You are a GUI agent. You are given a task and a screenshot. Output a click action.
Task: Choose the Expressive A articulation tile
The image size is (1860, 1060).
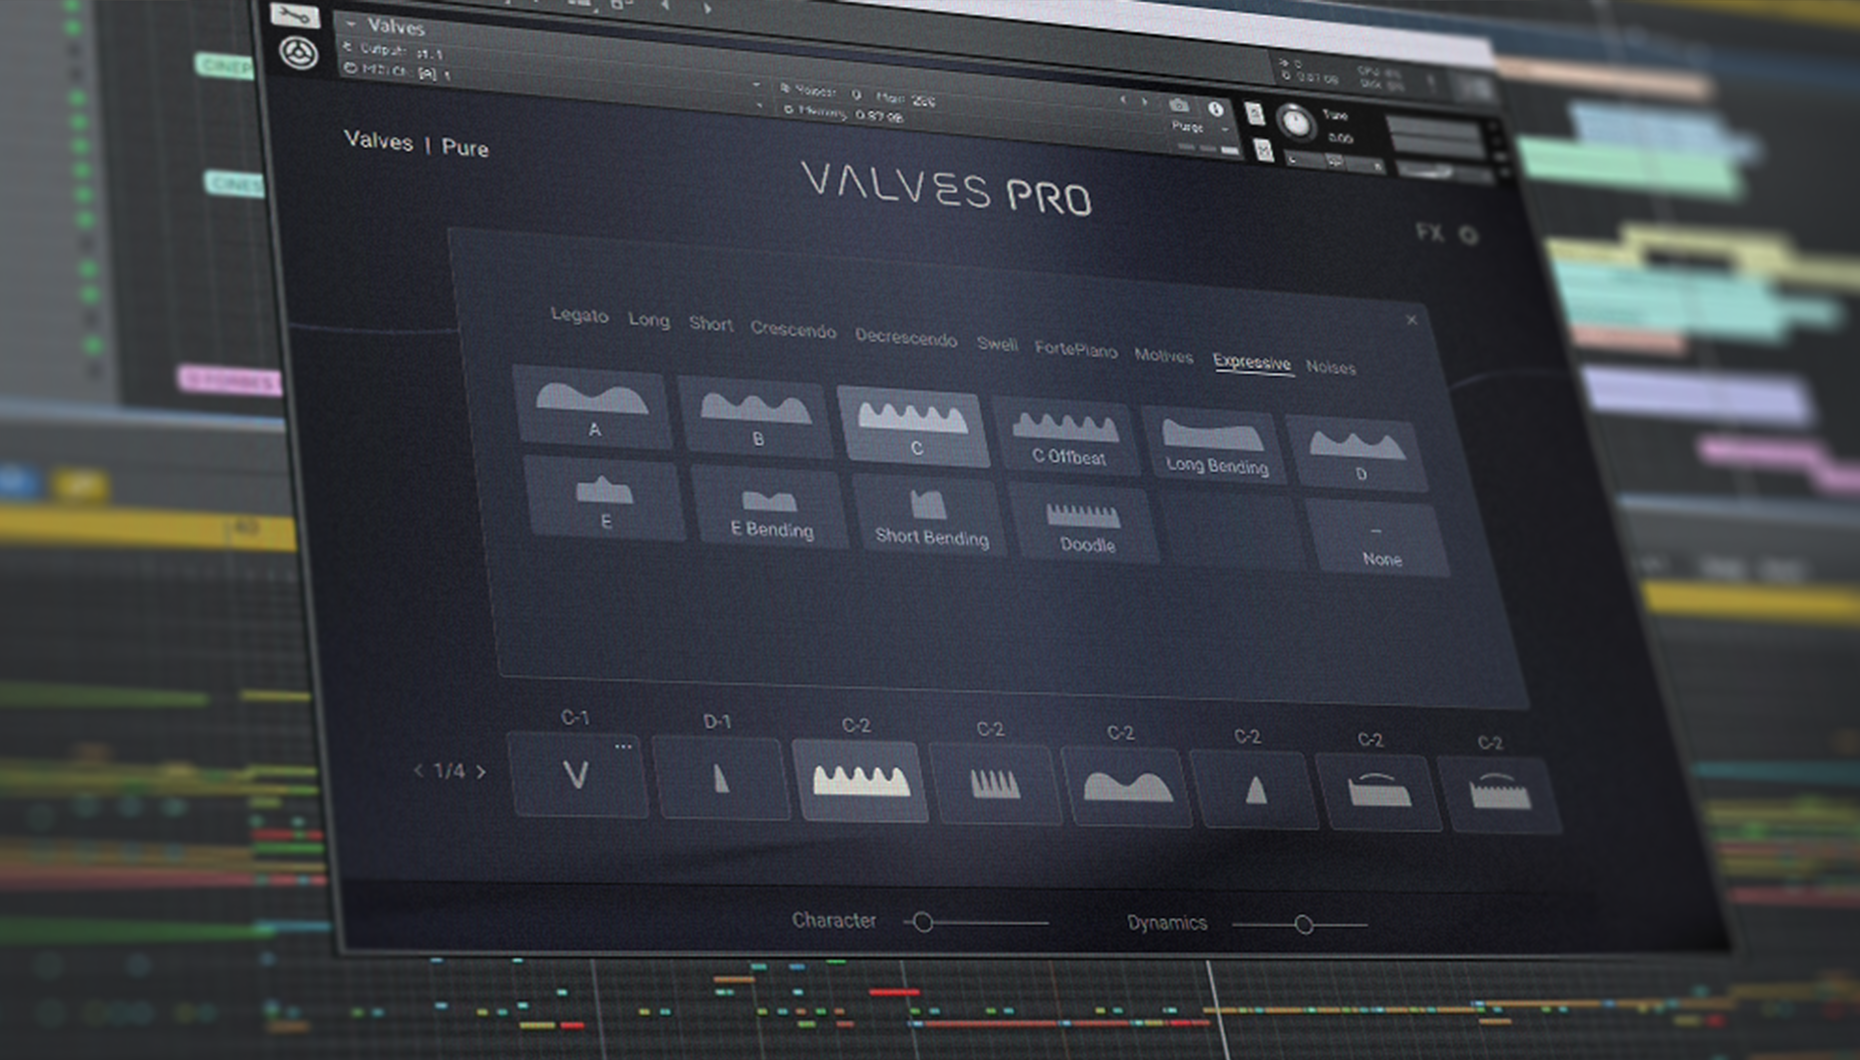592,406
